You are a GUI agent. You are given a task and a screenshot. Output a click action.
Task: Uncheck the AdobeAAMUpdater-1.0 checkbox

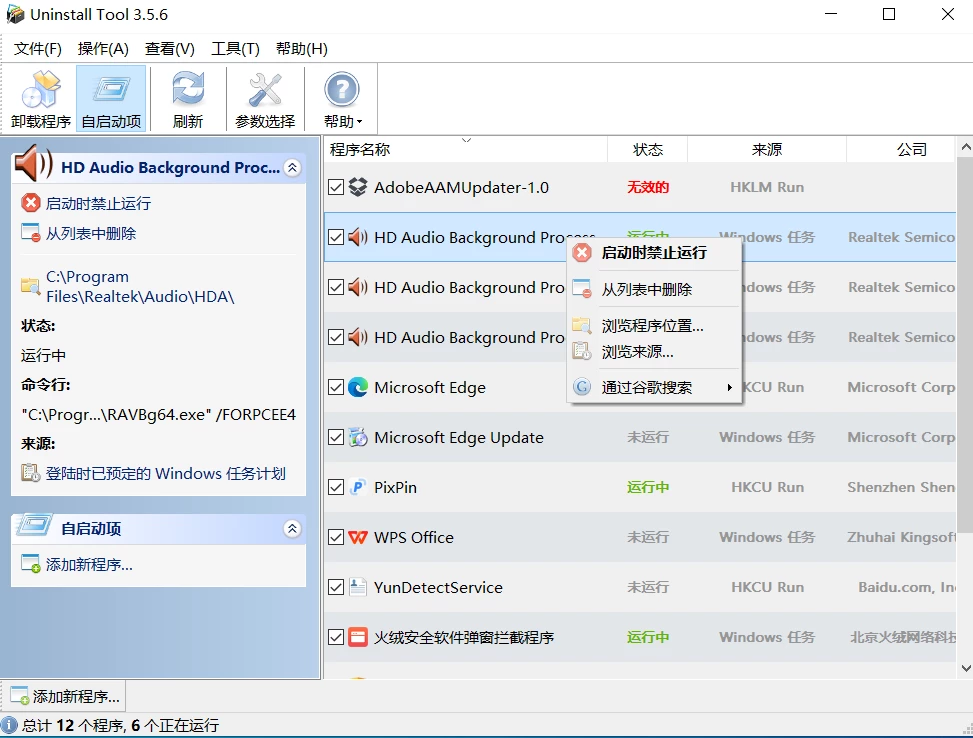[x=336, y=187]
